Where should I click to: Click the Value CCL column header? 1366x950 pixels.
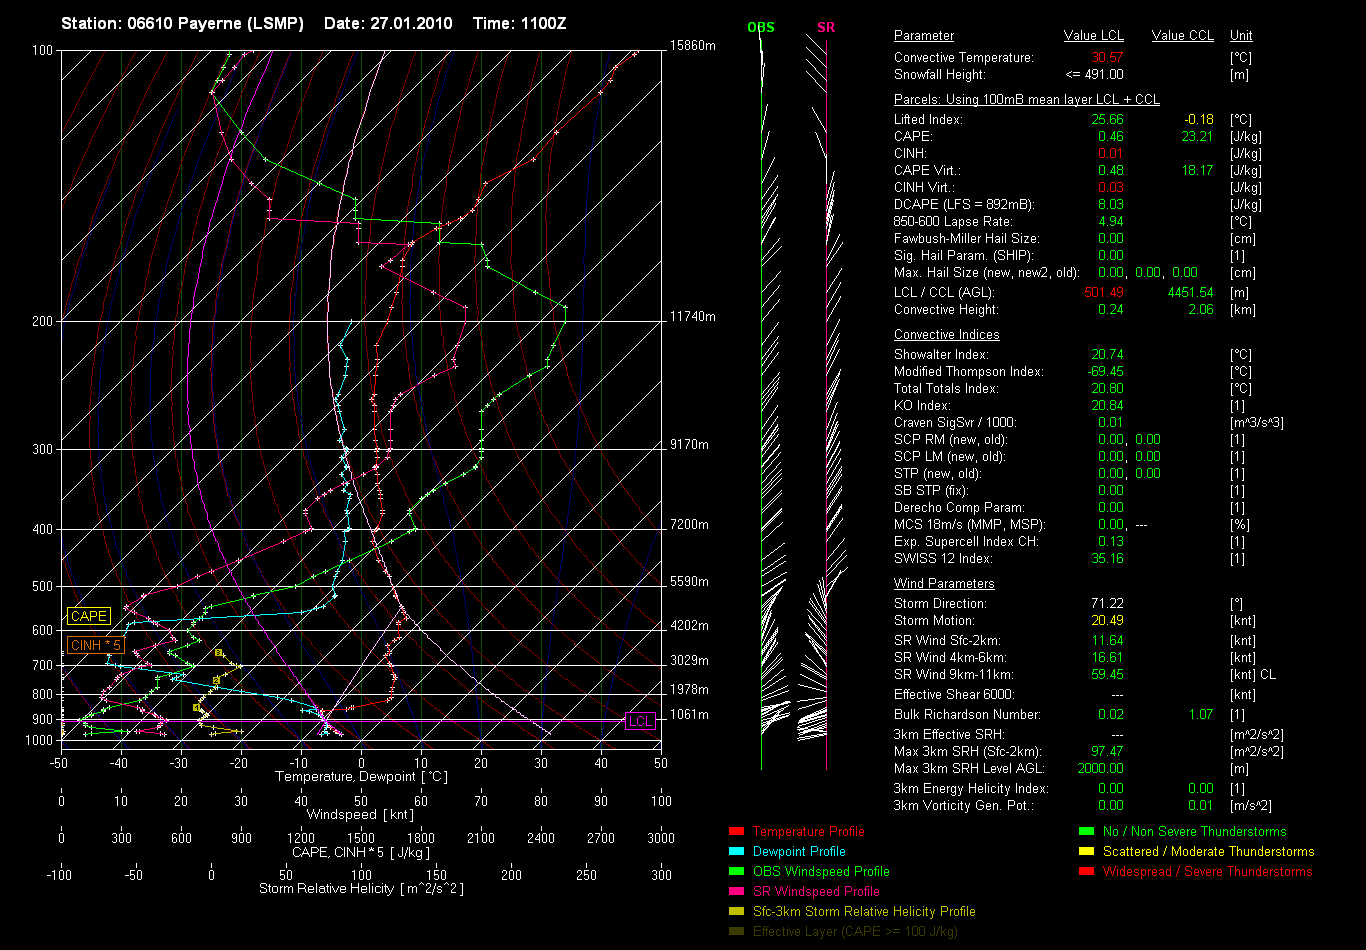point(1182,36)
